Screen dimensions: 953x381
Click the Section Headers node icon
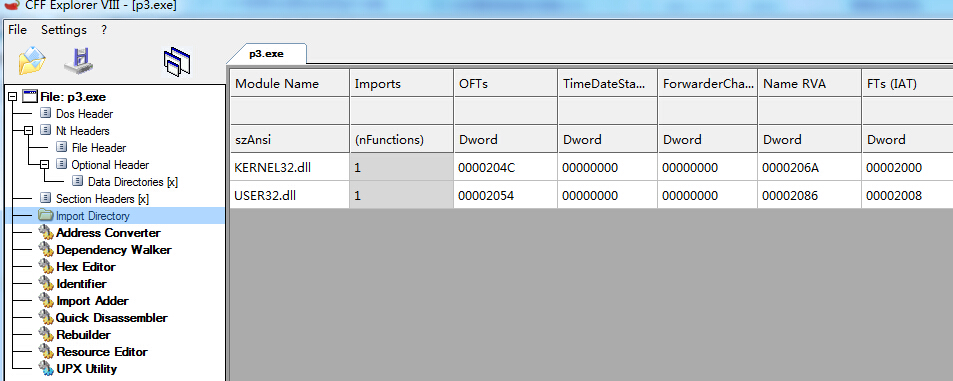pos(45,199)
